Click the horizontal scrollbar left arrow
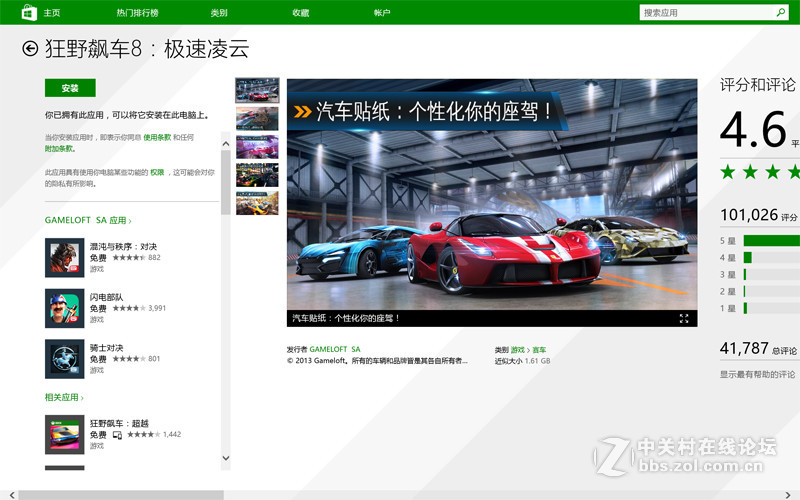This screenshot has height=500, width=800. pos(11,495)
